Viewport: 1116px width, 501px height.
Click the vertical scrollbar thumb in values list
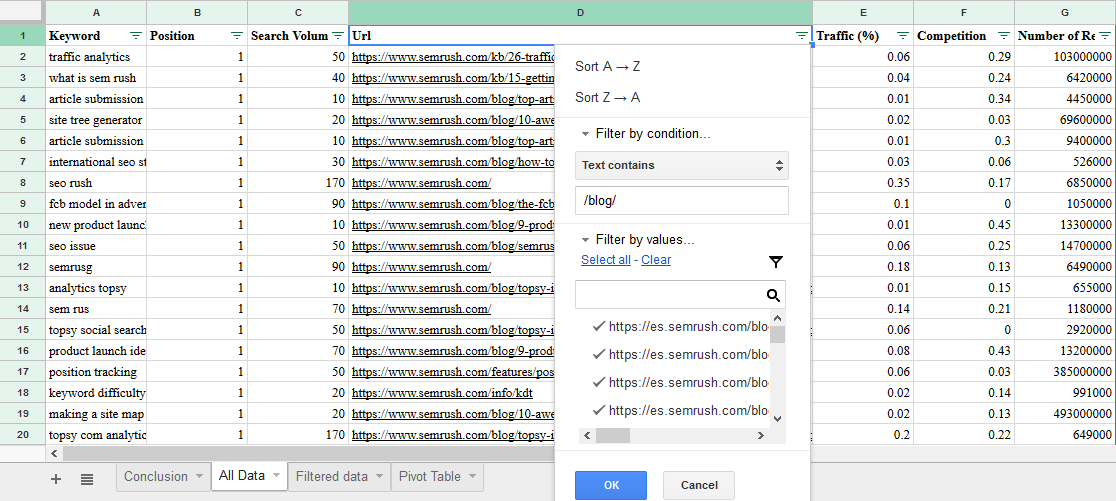click(x=778, y=334)
